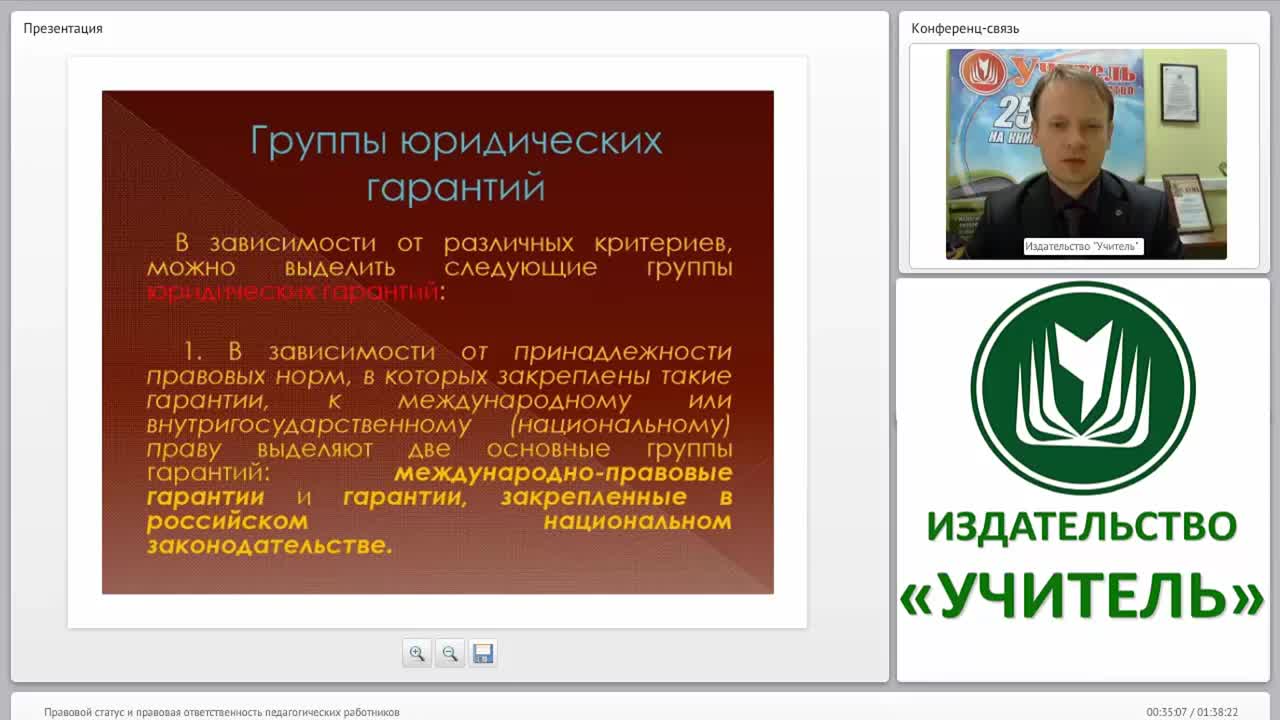The width and height of the screenshot is (1280, 720).
Task: Zoom out the presentation slide
Action: tap(450, 653)
